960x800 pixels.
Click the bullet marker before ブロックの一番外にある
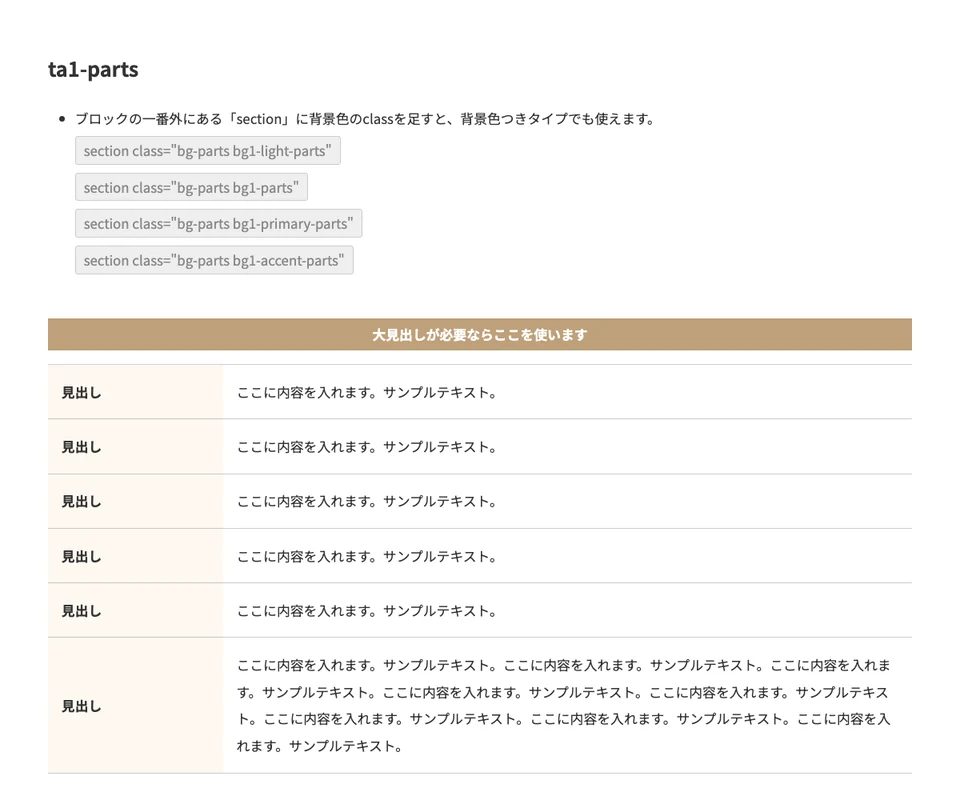pos(62,119)
